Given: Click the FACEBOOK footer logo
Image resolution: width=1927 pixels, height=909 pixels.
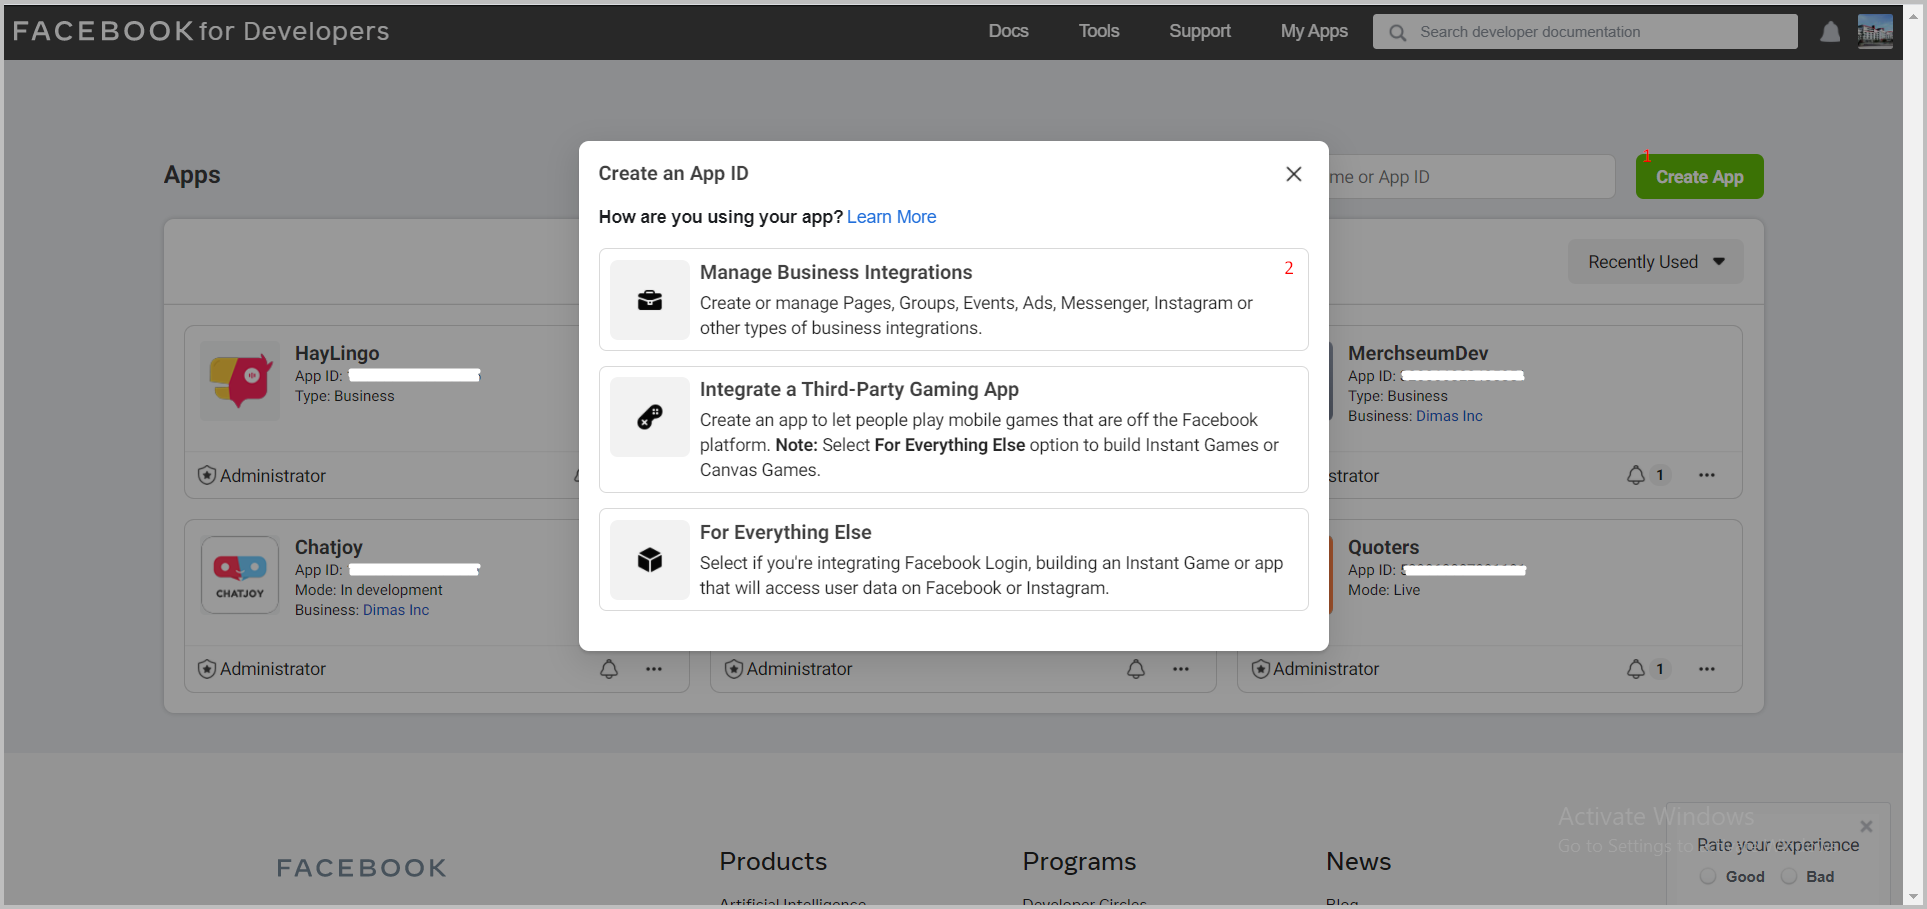Looking at the screenshot, I should (362, 868).
